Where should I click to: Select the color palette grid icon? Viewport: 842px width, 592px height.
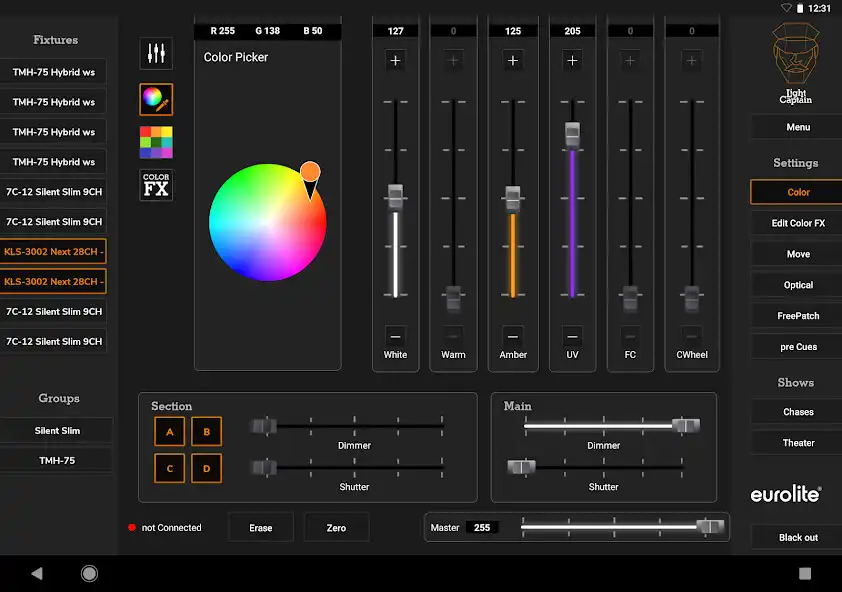click(155, 141)
